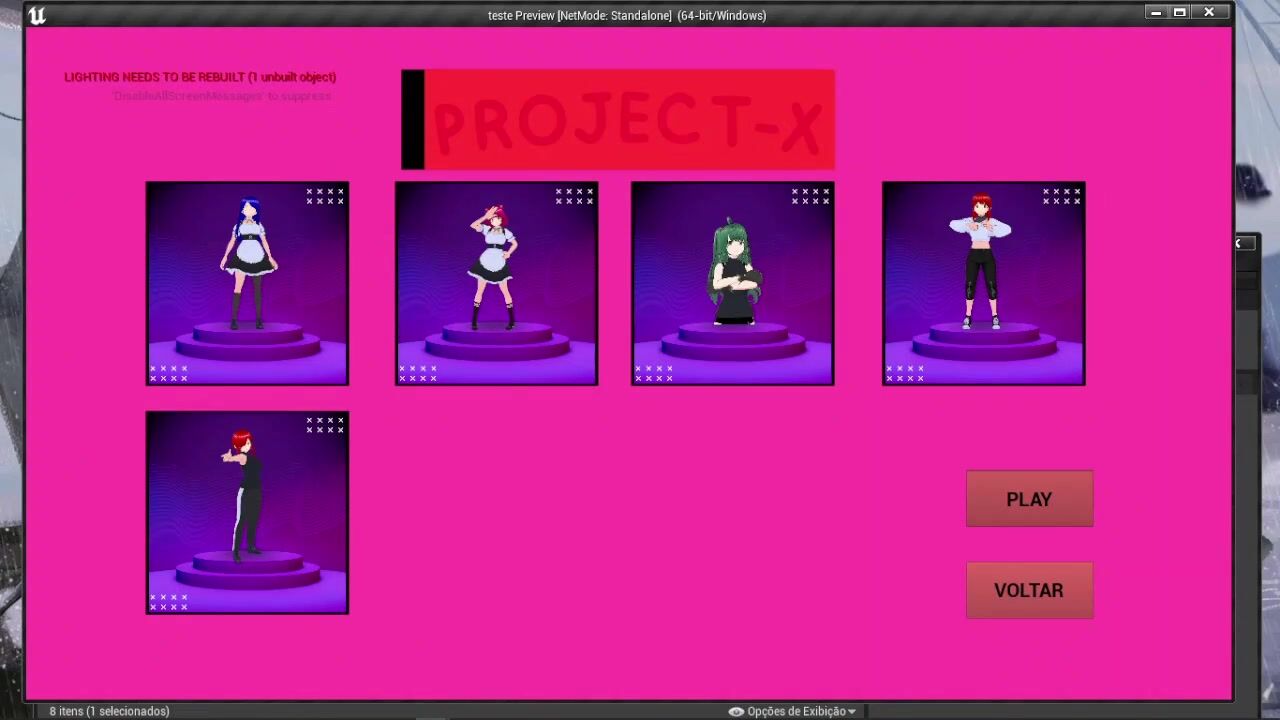The image size is (1280, 720).
Task: Click the black bar left of PROJECT-X banner
Action: click(412, 120)
